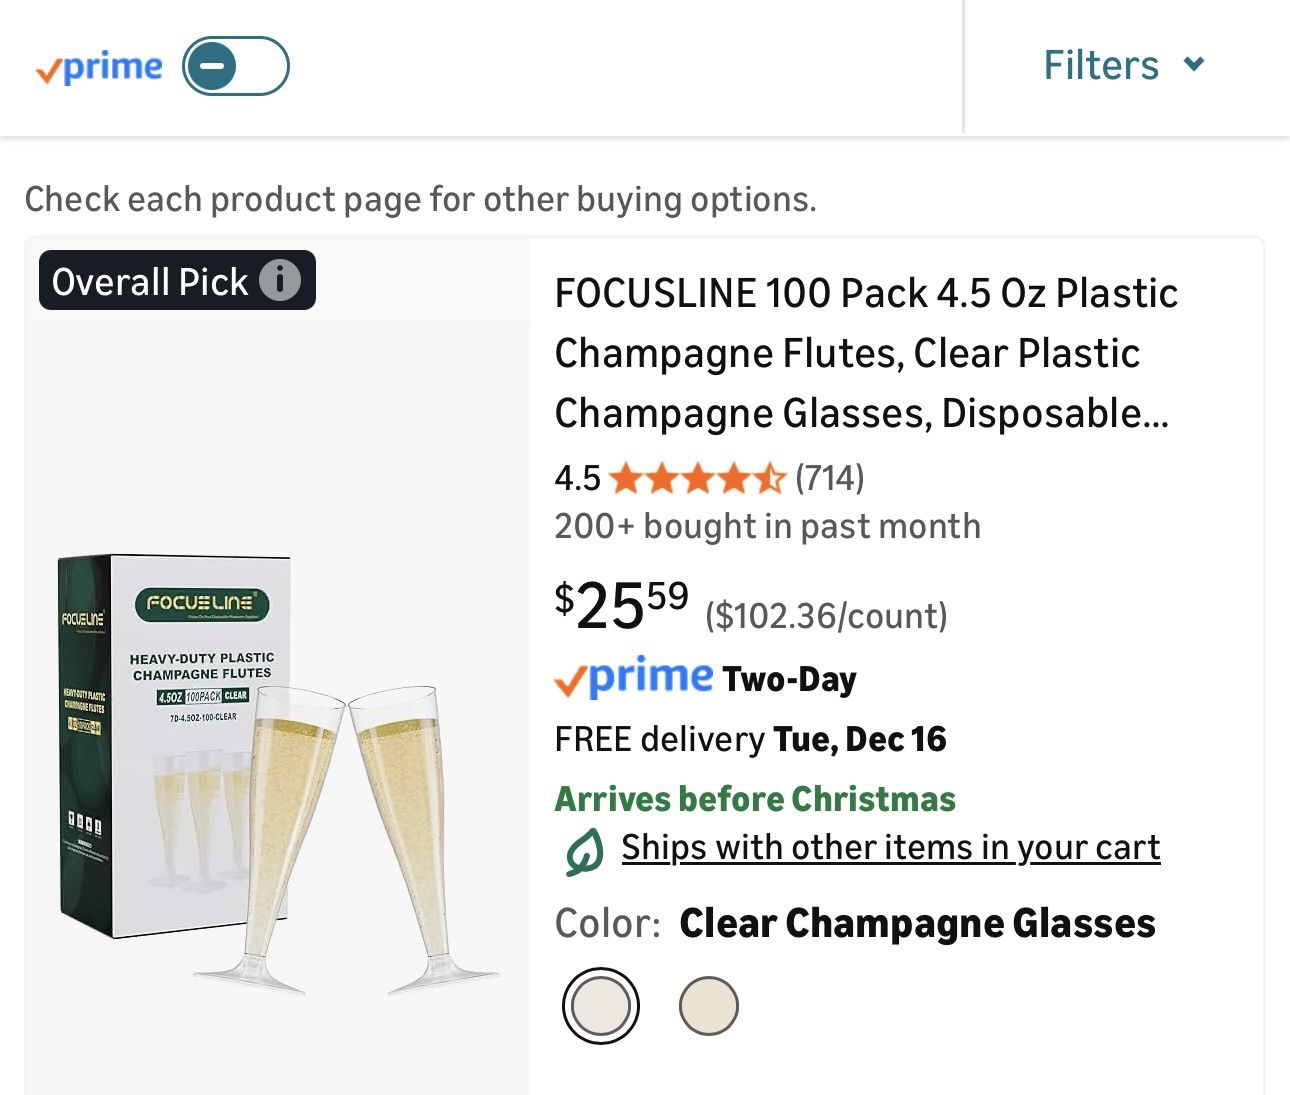Open 'Ships with other items in your cart'
Screen dimensions: 1290x1095
tap(891, 847)
